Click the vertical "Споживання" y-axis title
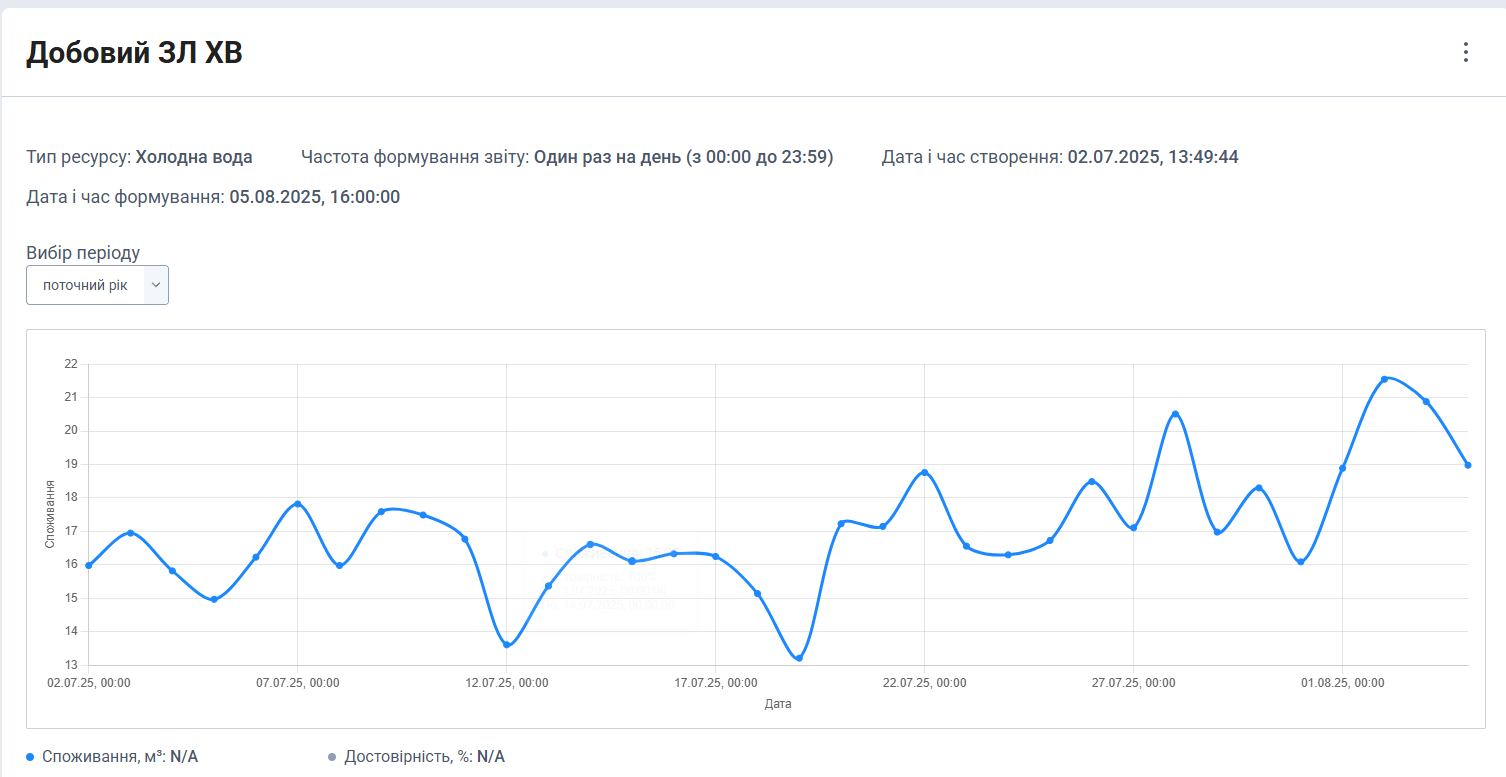Viewport: 1506px width, 777px height. coord(50,514)
